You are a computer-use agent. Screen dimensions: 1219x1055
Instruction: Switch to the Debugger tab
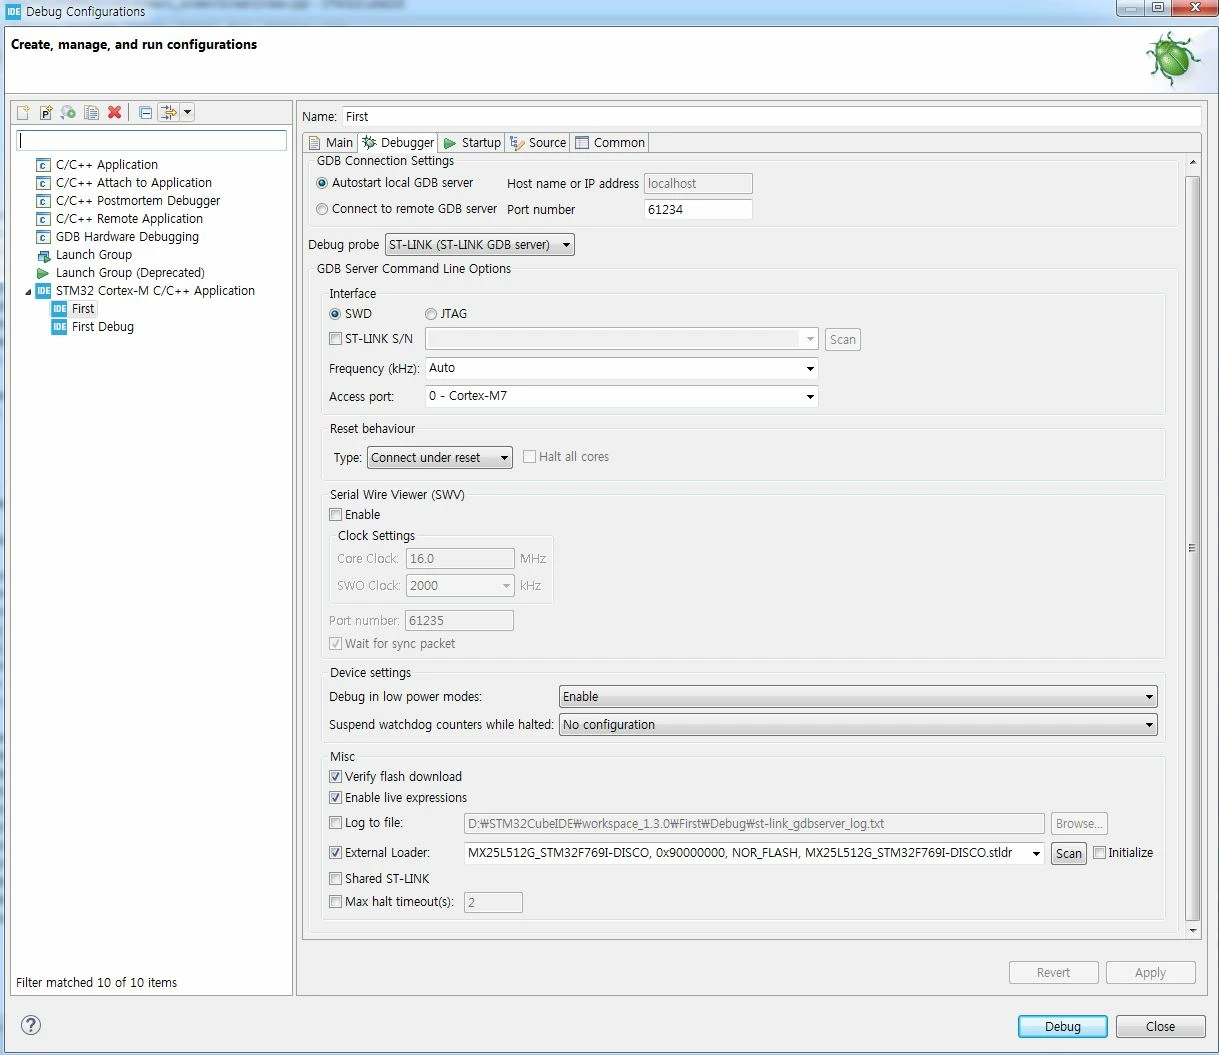click(399, 143)
